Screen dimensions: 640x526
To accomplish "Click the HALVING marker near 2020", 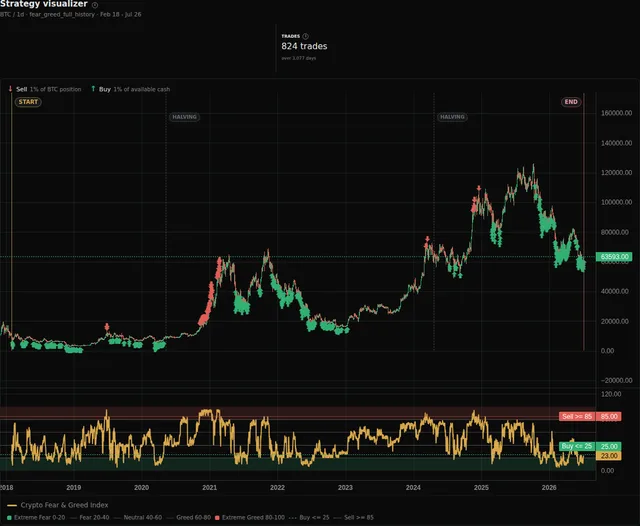I will point(184,117).
